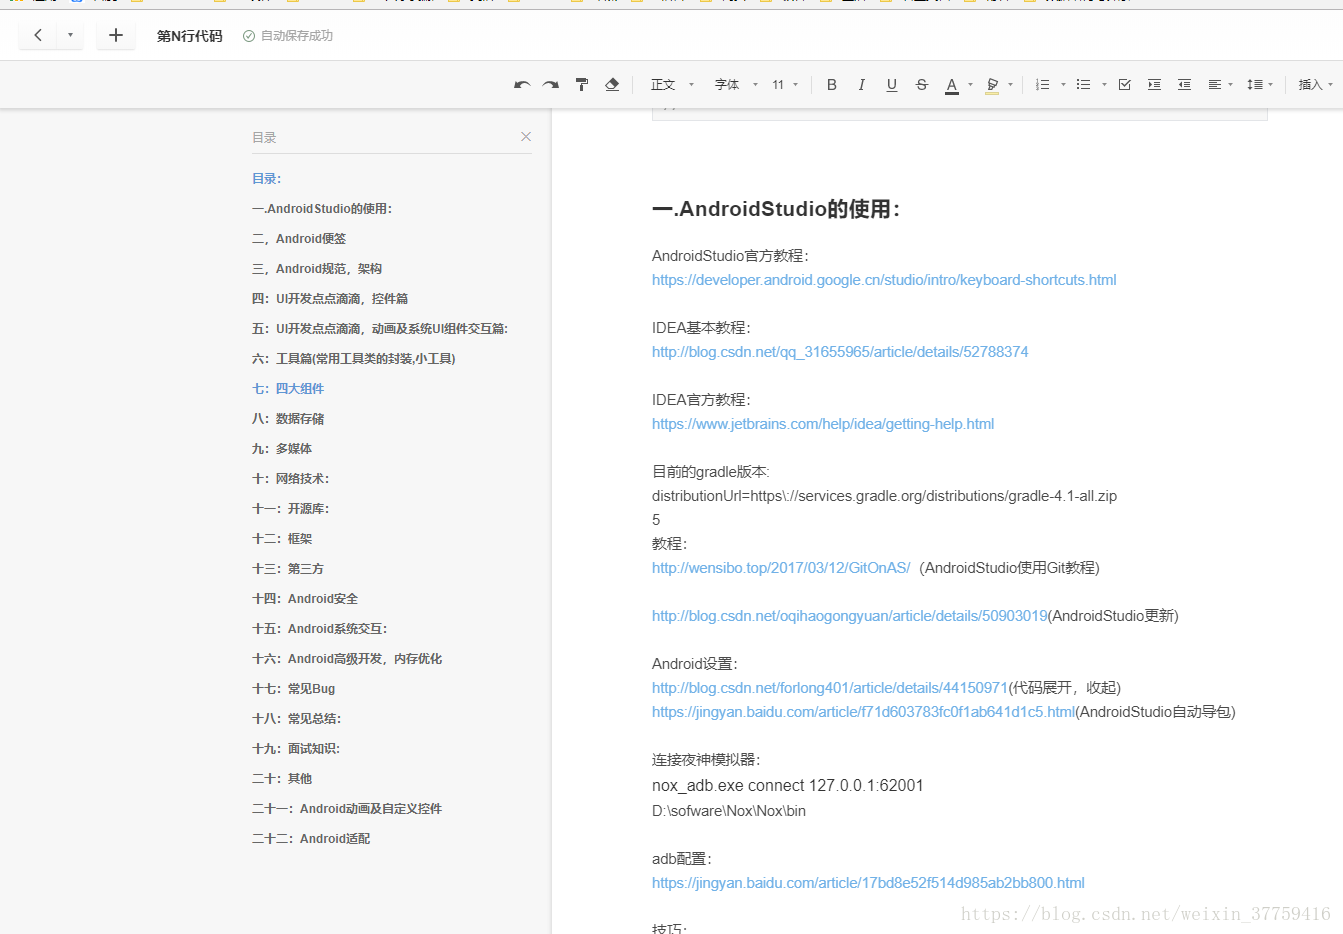
Task: Apply the highlight color marker icon
Action: 992,85
